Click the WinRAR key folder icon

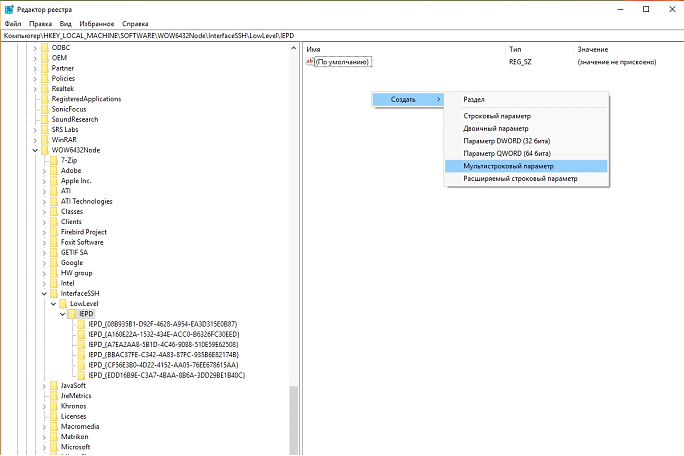(x=44, y=139)
